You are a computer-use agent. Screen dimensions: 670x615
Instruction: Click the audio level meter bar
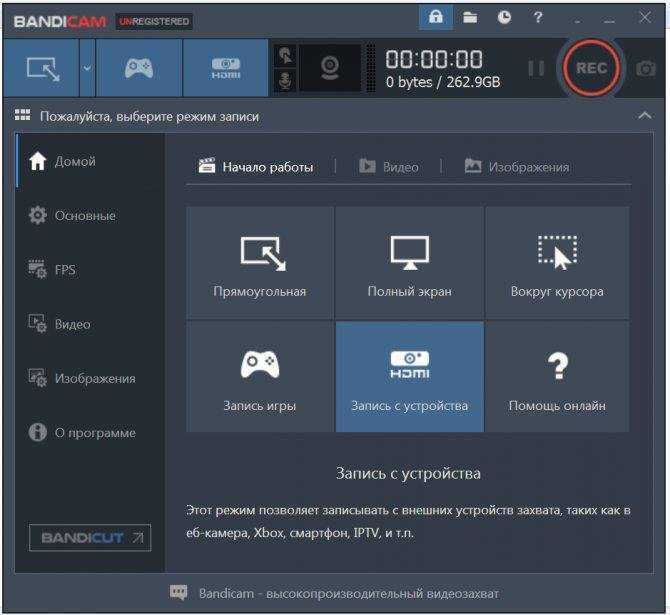click(371, 68)
